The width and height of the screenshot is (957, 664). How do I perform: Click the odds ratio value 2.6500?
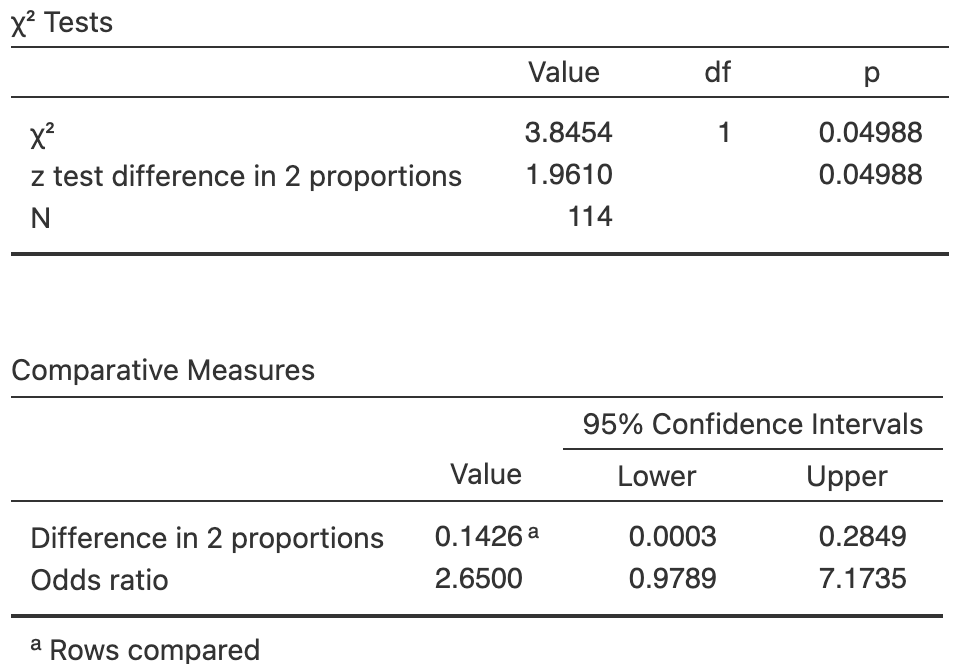[478, 579]
